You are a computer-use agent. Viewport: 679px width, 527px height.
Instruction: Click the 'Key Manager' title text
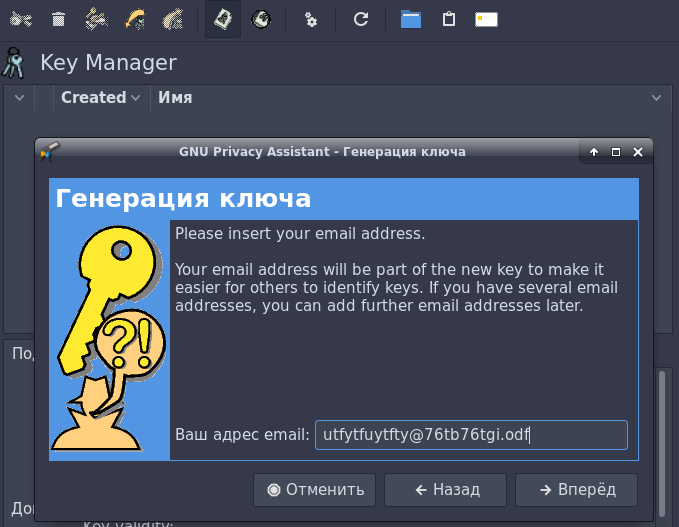108,63
